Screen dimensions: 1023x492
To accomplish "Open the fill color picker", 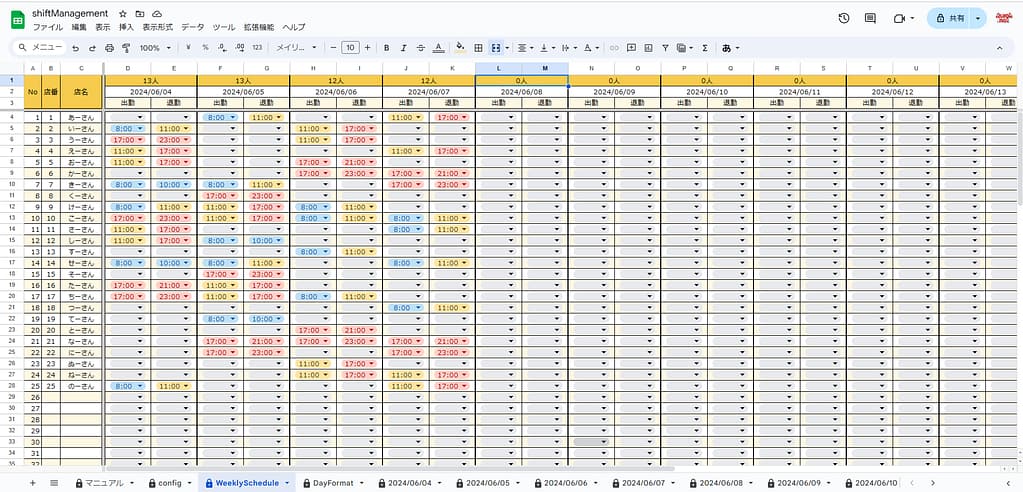I will pos(460,47).
